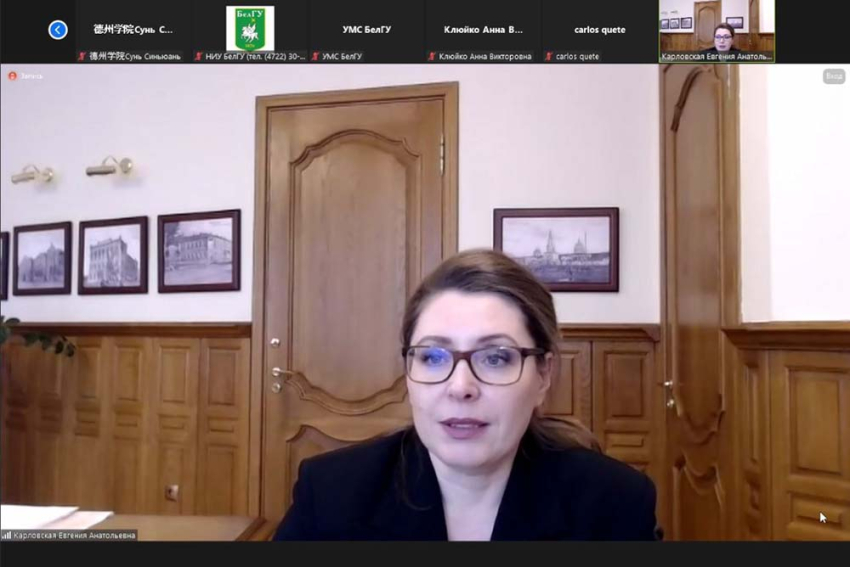
Task: Select the 德州学院 participant tile
Action: (x=133, y=29)
